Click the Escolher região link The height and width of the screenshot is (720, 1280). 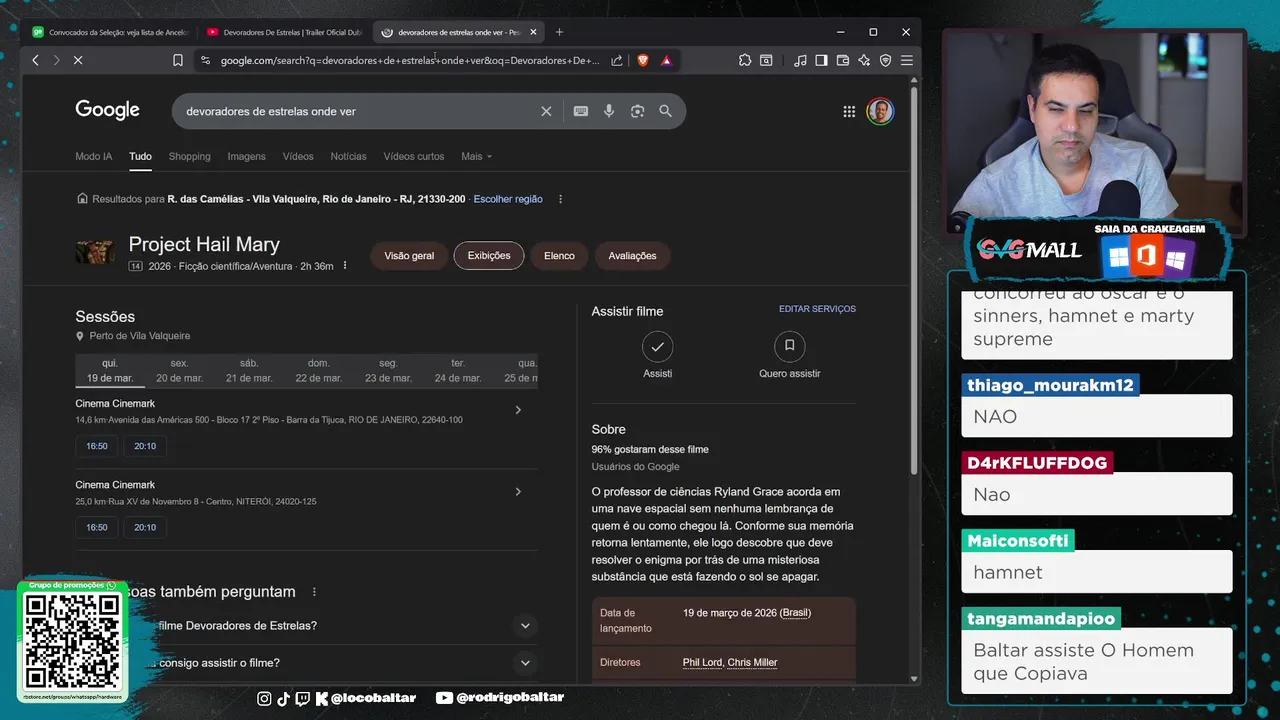click(x=508, y=199)
